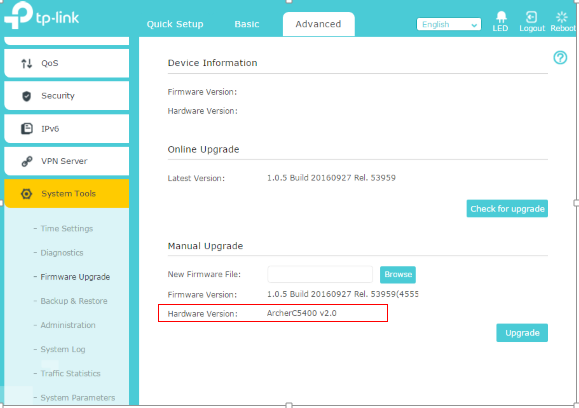Viewport: 579px width, 408px height.
Task: Select Time Settings in sidebar
Action: click(x=66, y=229)
